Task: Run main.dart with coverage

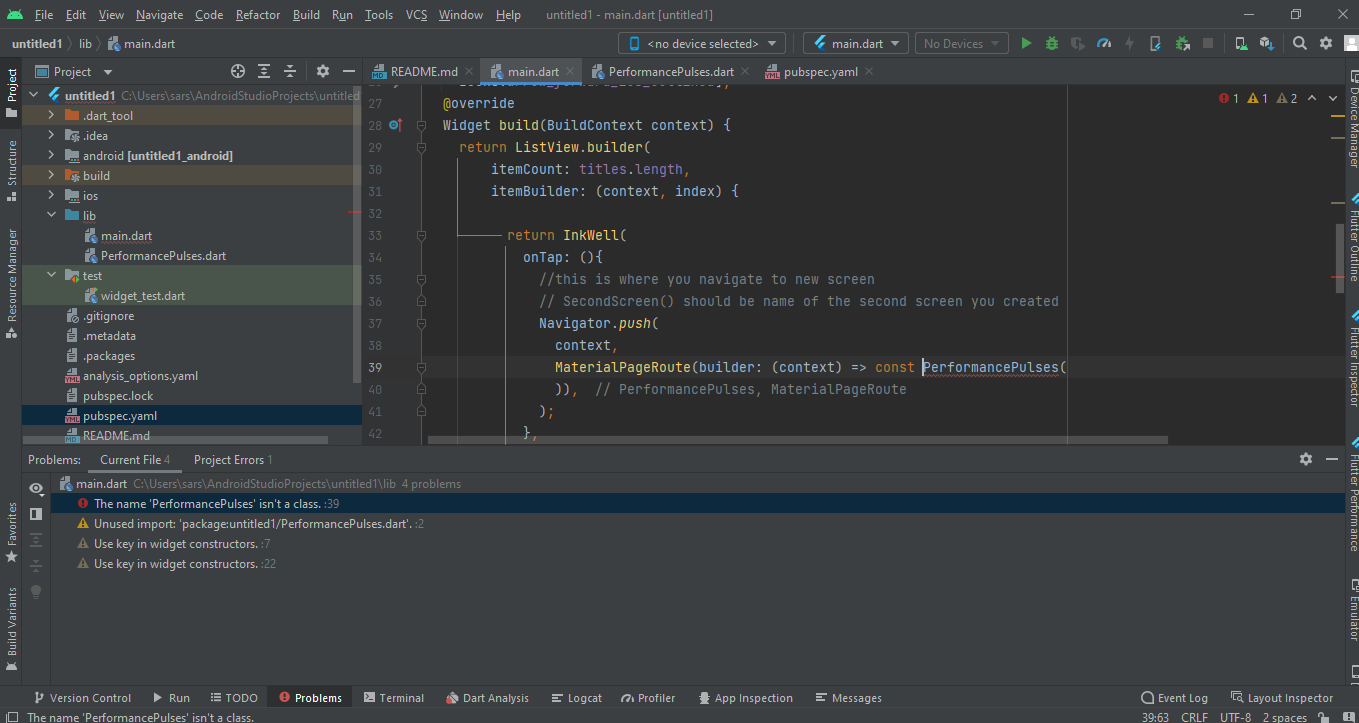Action: (x=1078, y=43)
